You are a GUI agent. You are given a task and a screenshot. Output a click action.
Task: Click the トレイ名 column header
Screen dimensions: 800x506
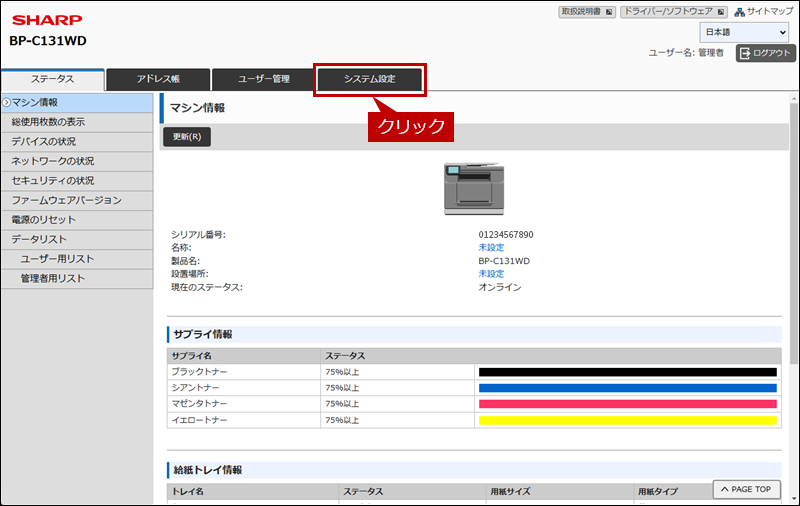(x=188, y=492)
